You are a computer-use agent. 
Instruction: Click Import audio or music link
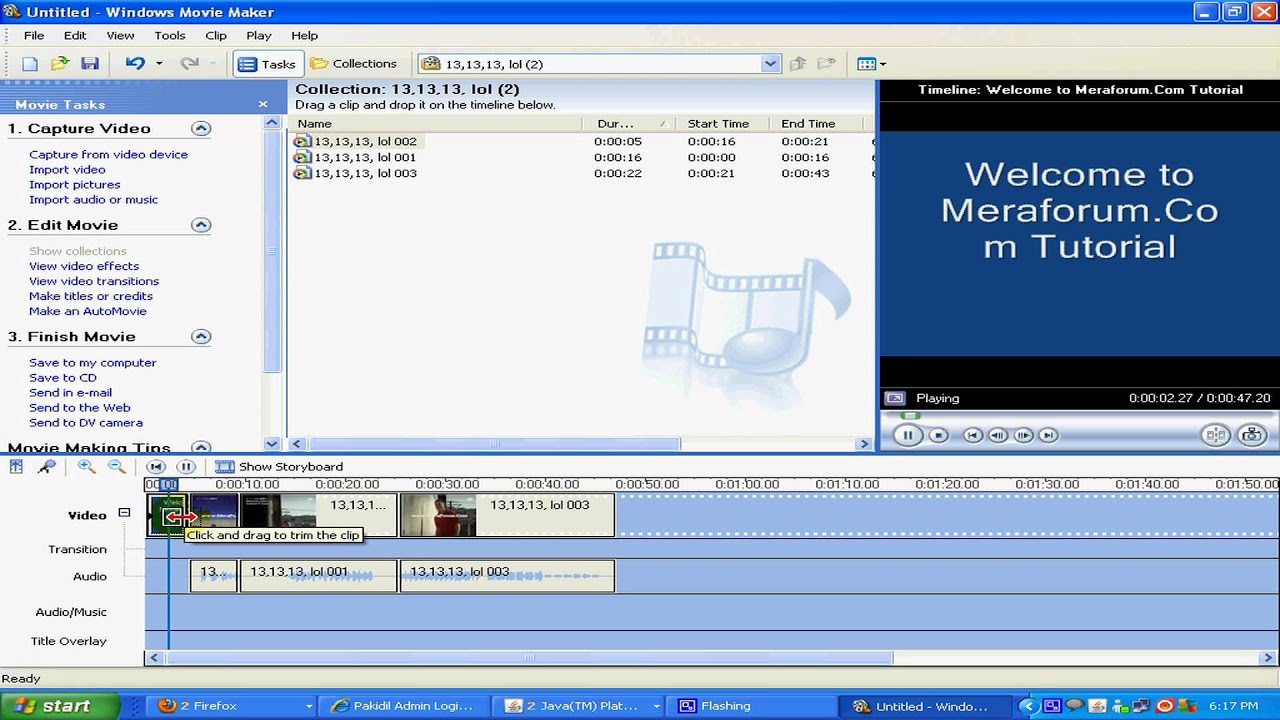click(x=93, y=200)
